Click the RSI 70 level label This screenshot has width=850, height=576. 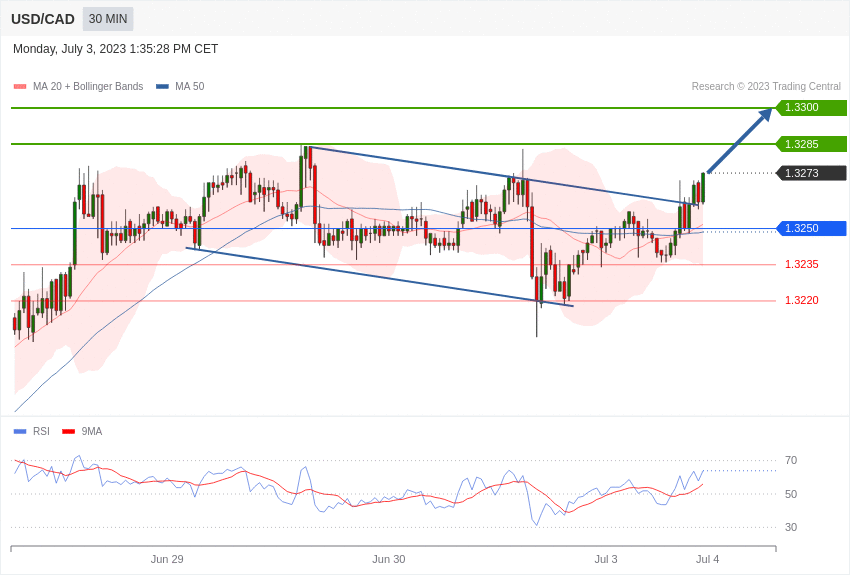point(791,460)
